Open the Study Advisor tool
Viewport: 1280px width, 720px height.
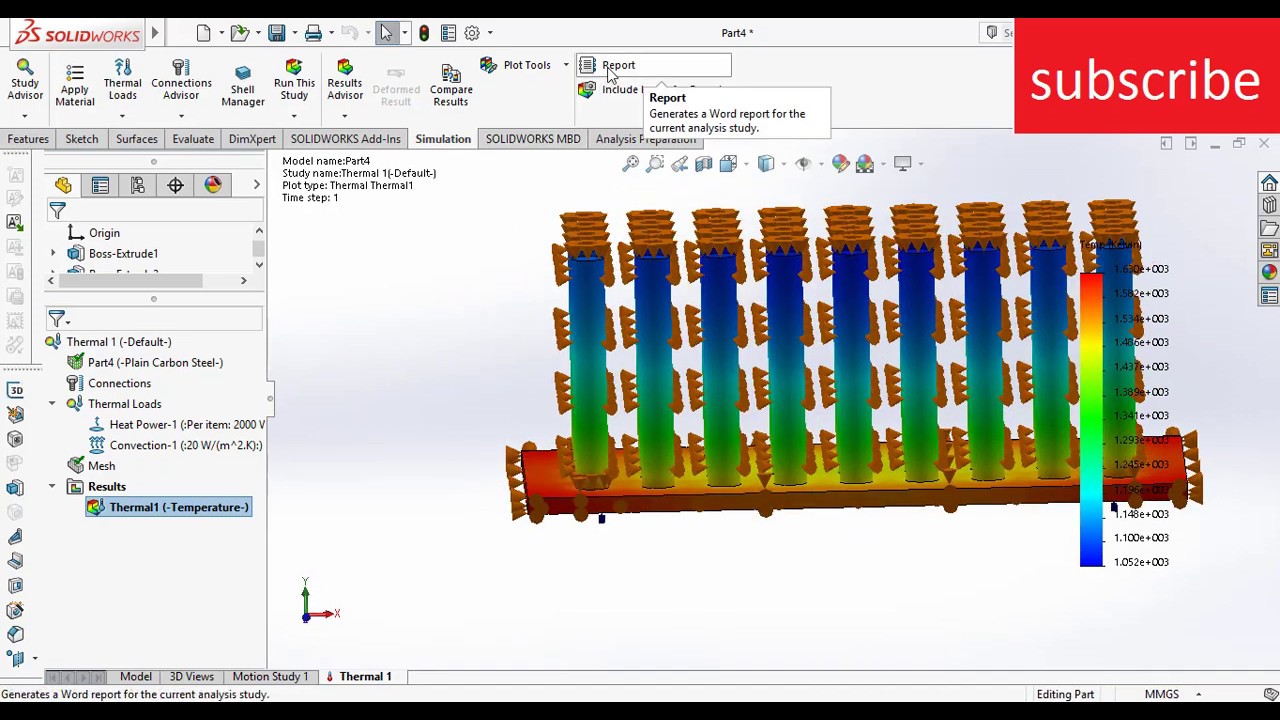(25, 81)
